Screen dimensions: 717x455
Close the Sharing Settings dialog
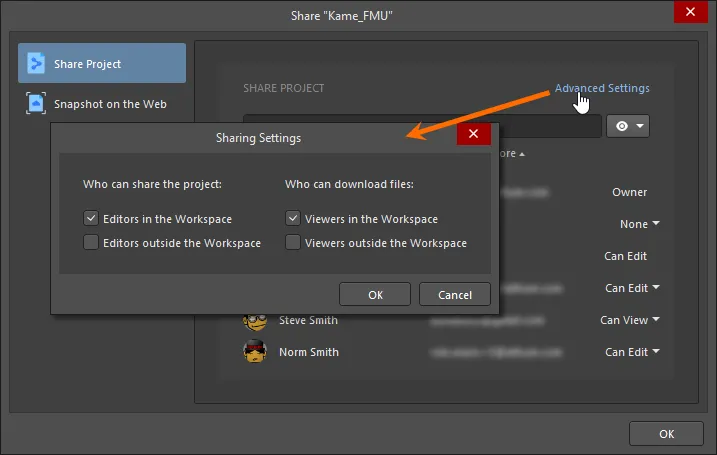pos(473,134)
